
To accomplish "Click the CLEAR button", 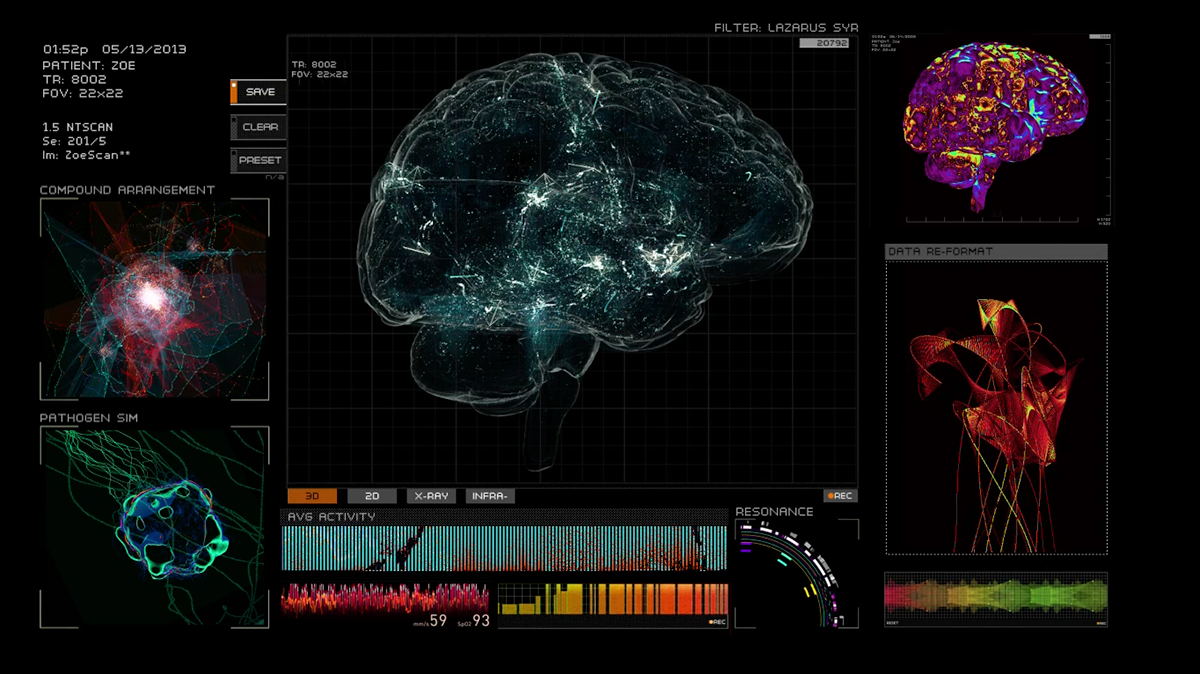I will [x=259, y=127].
